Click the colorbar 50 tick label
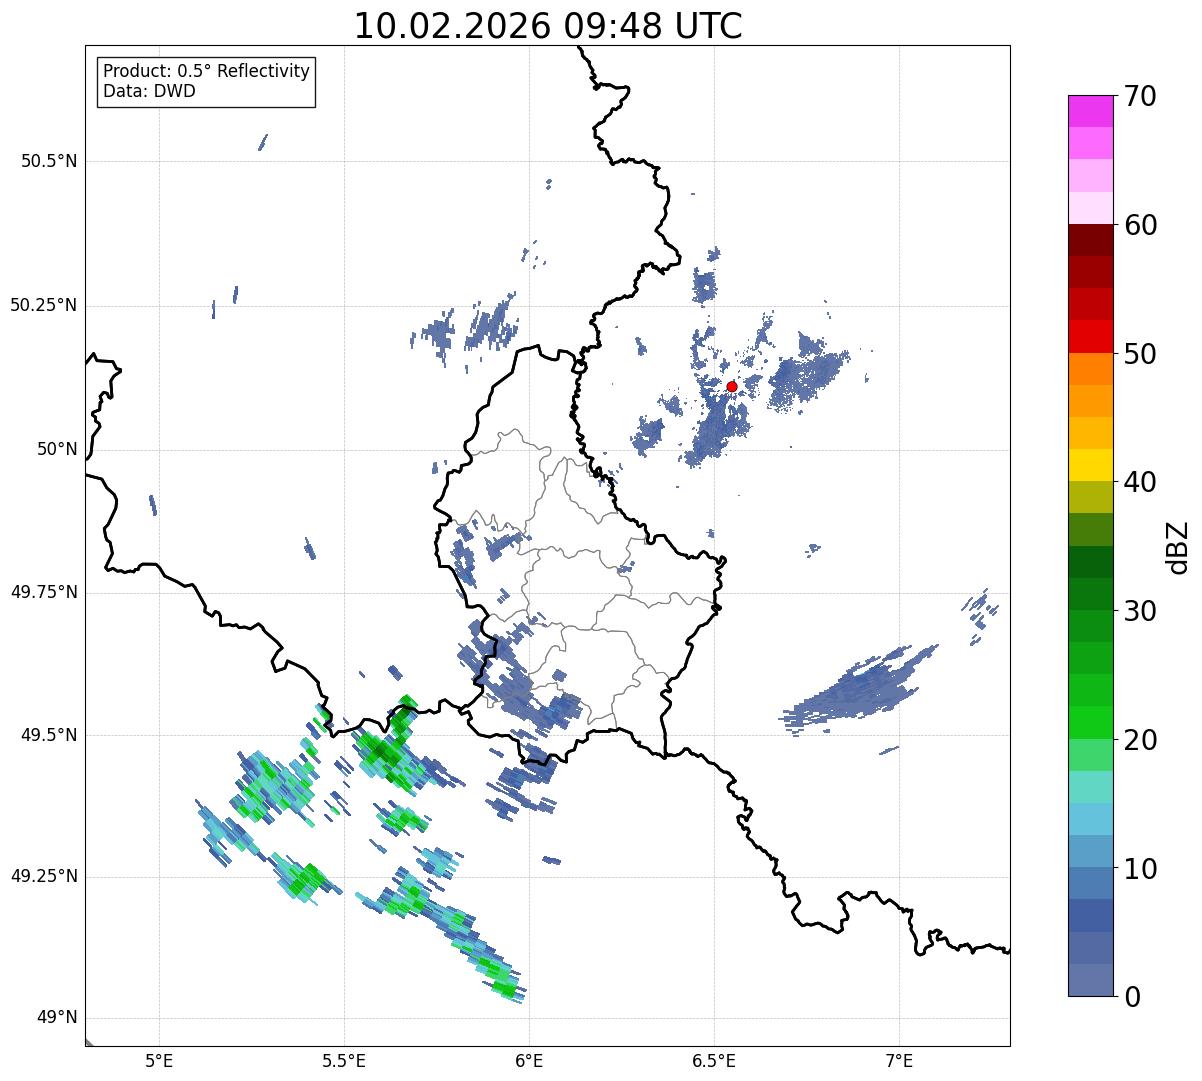The width and height of the screenshot is (1202, 1081). pos(1140,354)
